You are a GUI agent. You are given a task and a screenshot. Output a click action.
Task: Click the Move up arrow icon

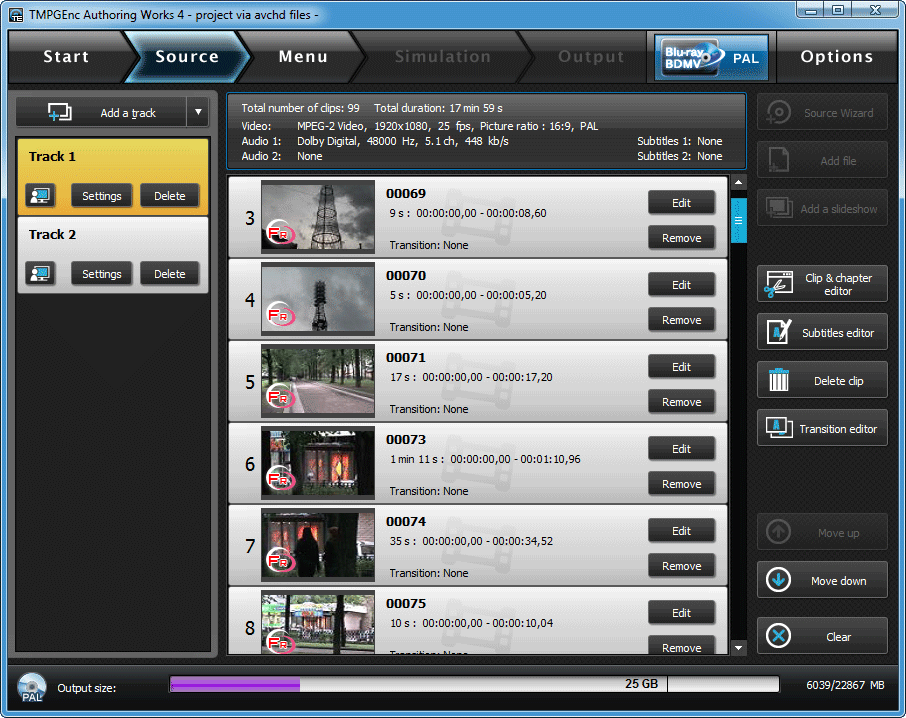(x=778, y=531)
